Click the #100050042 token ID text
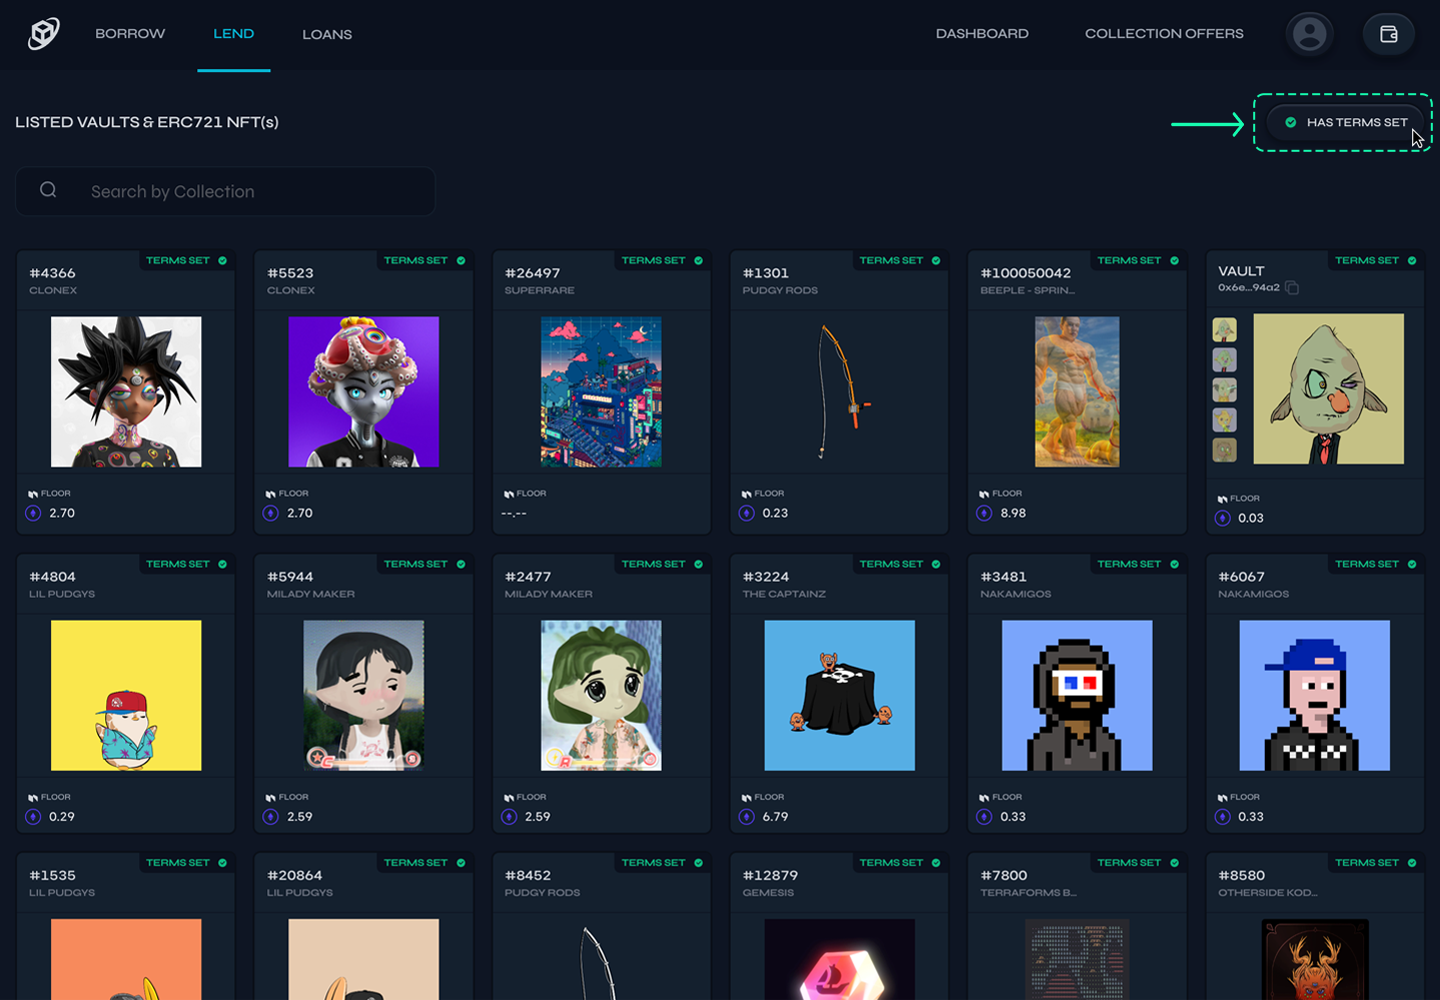This screenshot has width=1440, height=1000. pos(1026,273)
